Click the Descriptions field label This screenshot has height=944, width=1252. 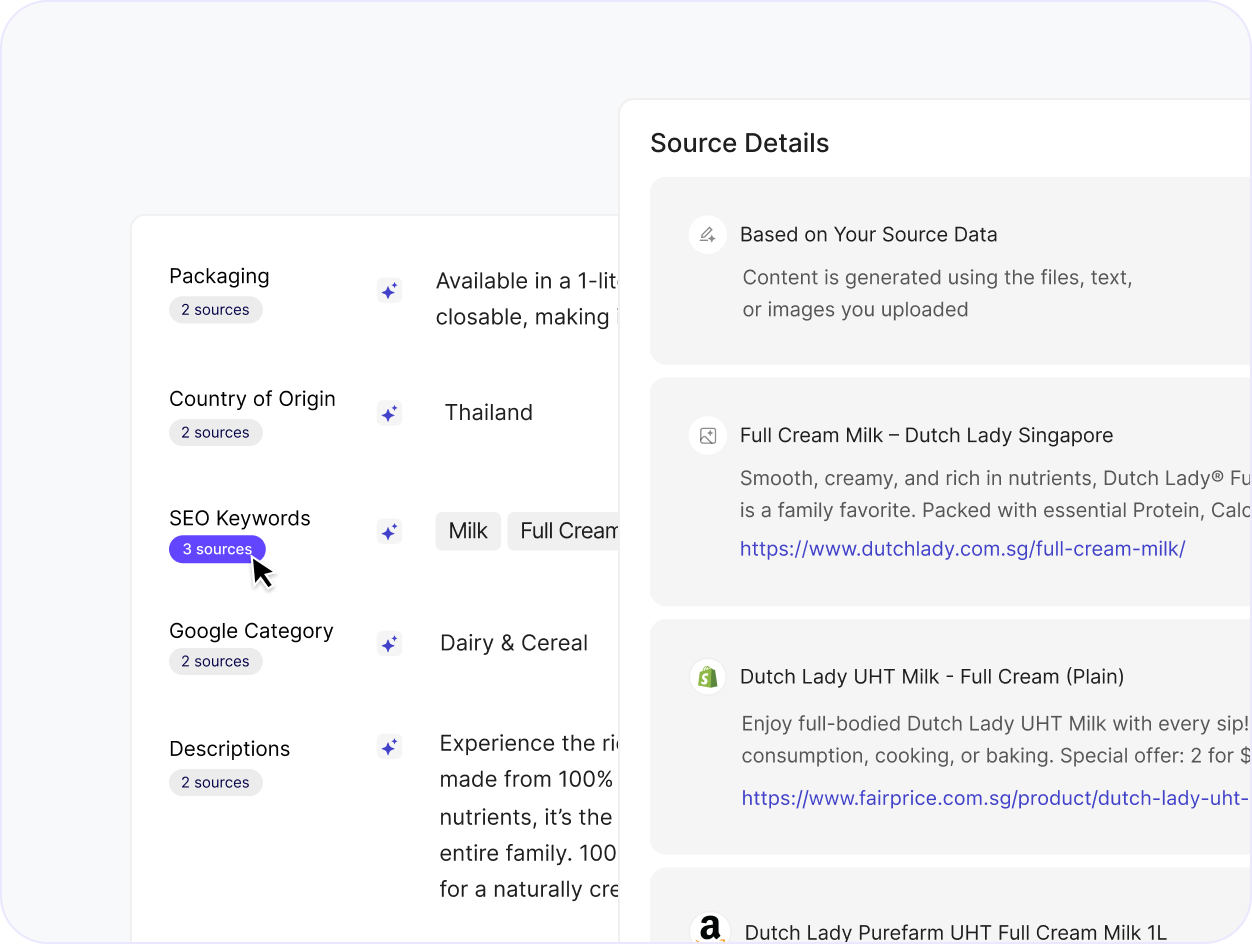tap(230, 749)
